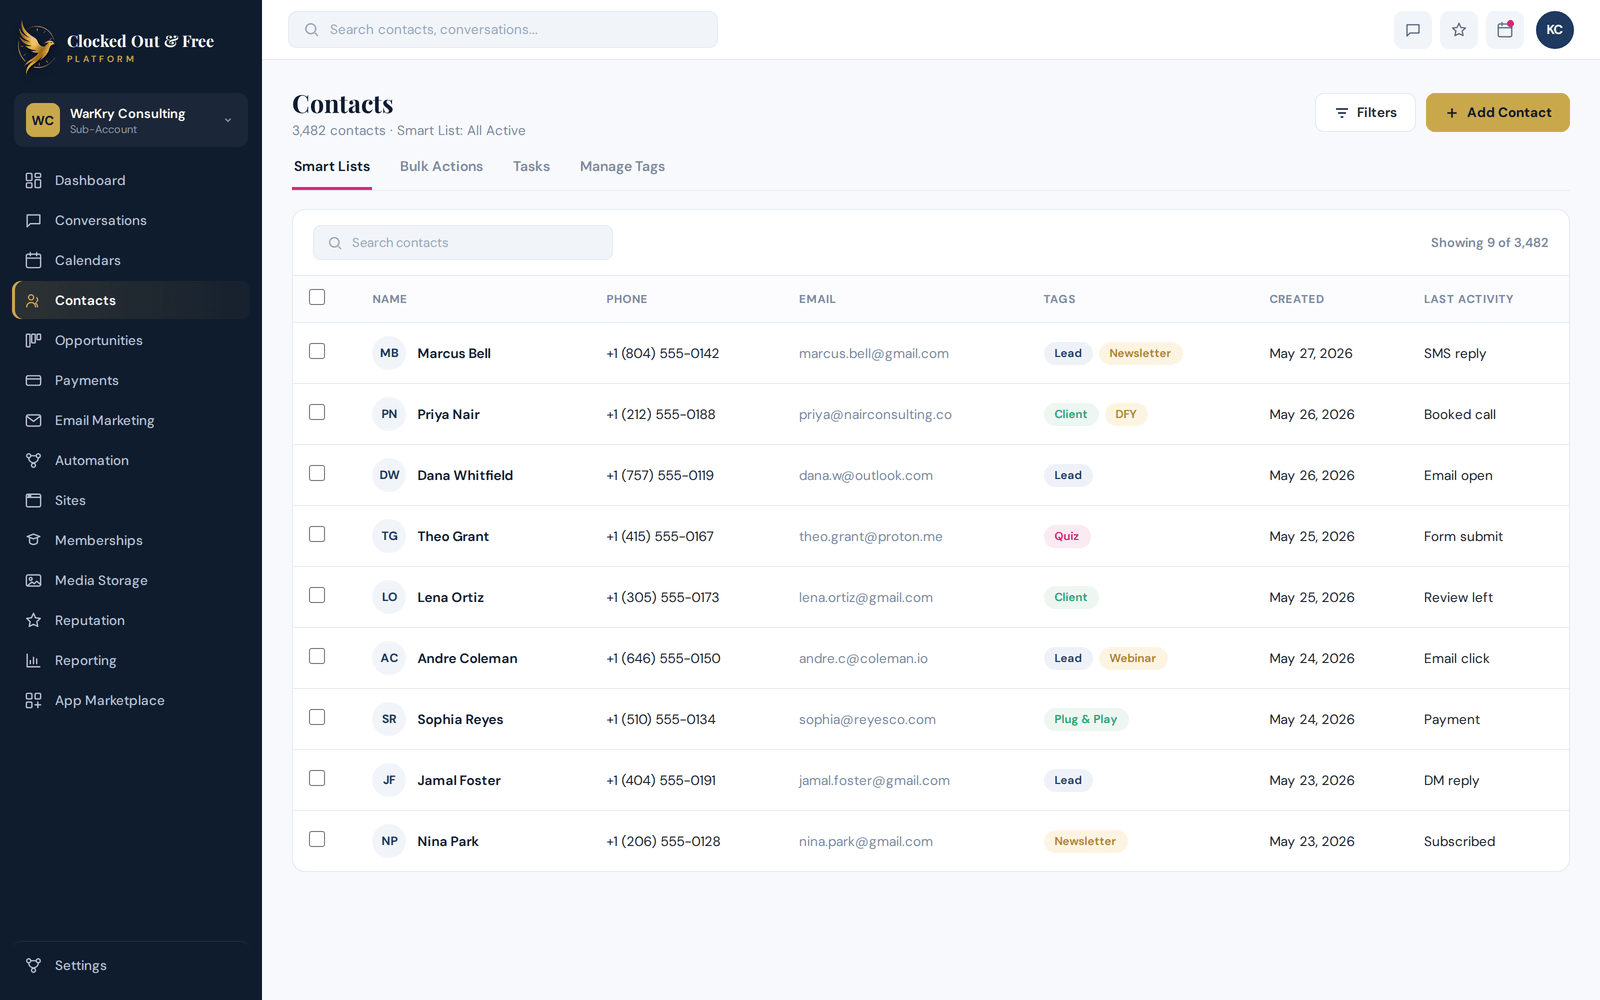
Task: Click the Opportunities kanban icon
Action: [33, 340]
